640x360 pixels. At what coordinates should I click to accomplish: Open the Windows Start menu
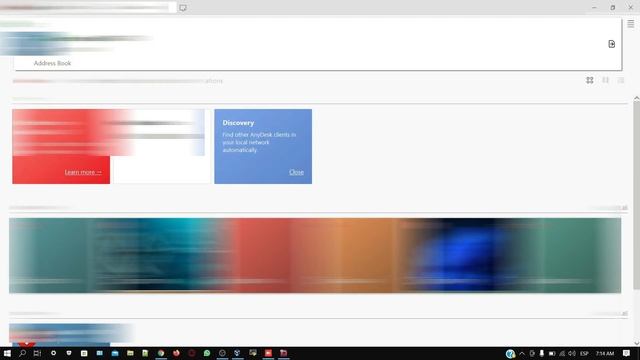[7, 353]
